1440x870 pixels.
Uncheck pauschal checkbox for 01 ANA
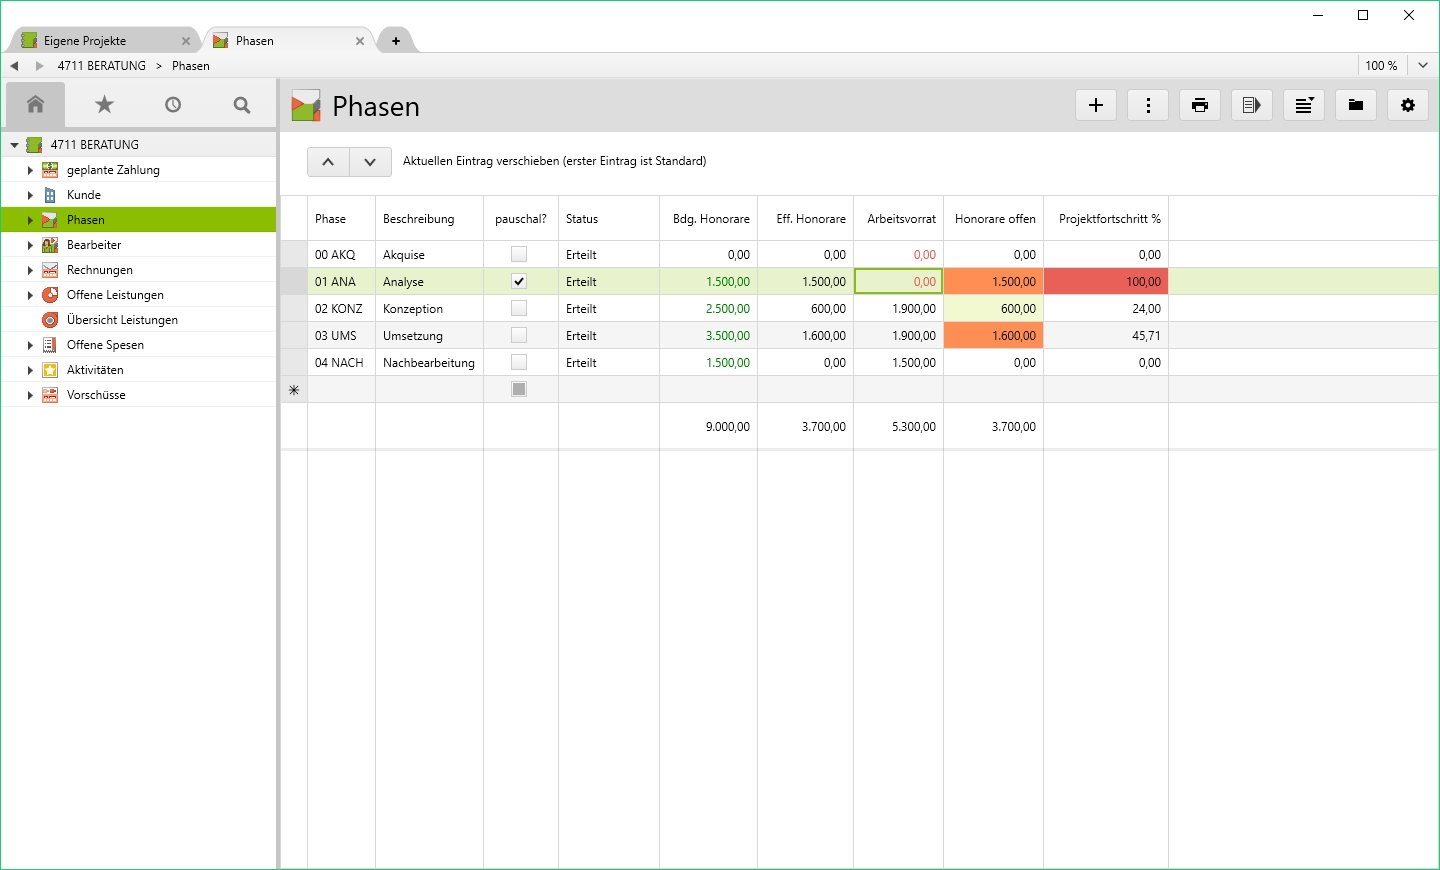point(519,281)
